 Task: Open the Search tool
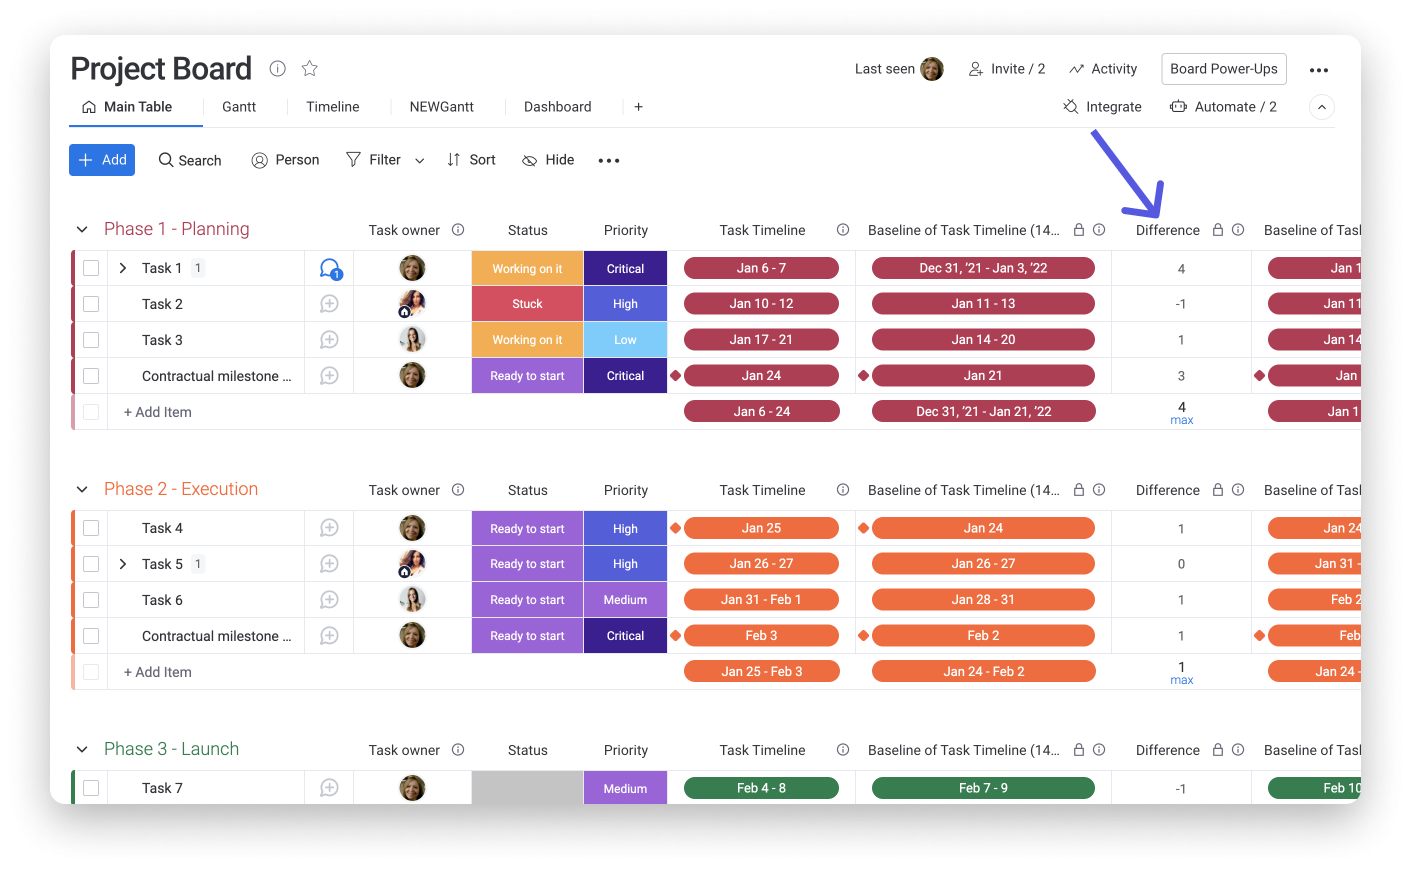pos(189,160)
